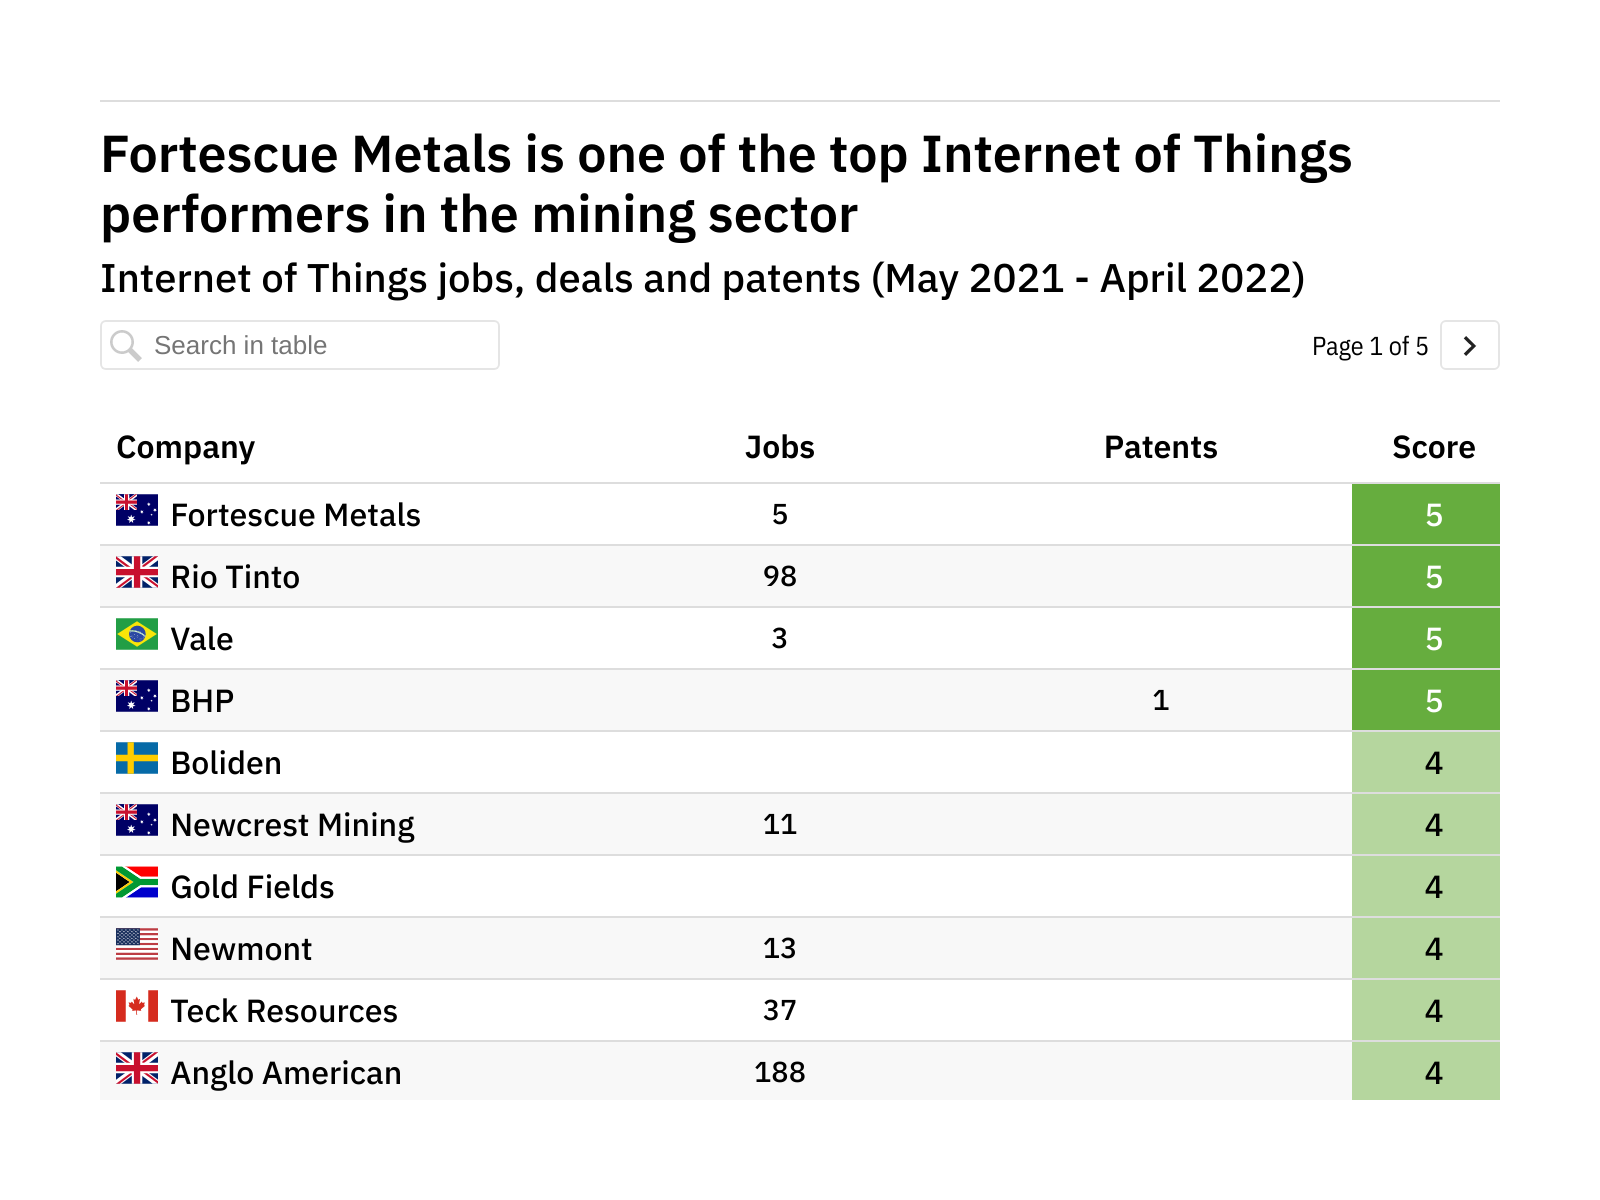Sort the table by the Jobs column
Viewport: 1600px width, 1200px height.
[x=779, y=447]
